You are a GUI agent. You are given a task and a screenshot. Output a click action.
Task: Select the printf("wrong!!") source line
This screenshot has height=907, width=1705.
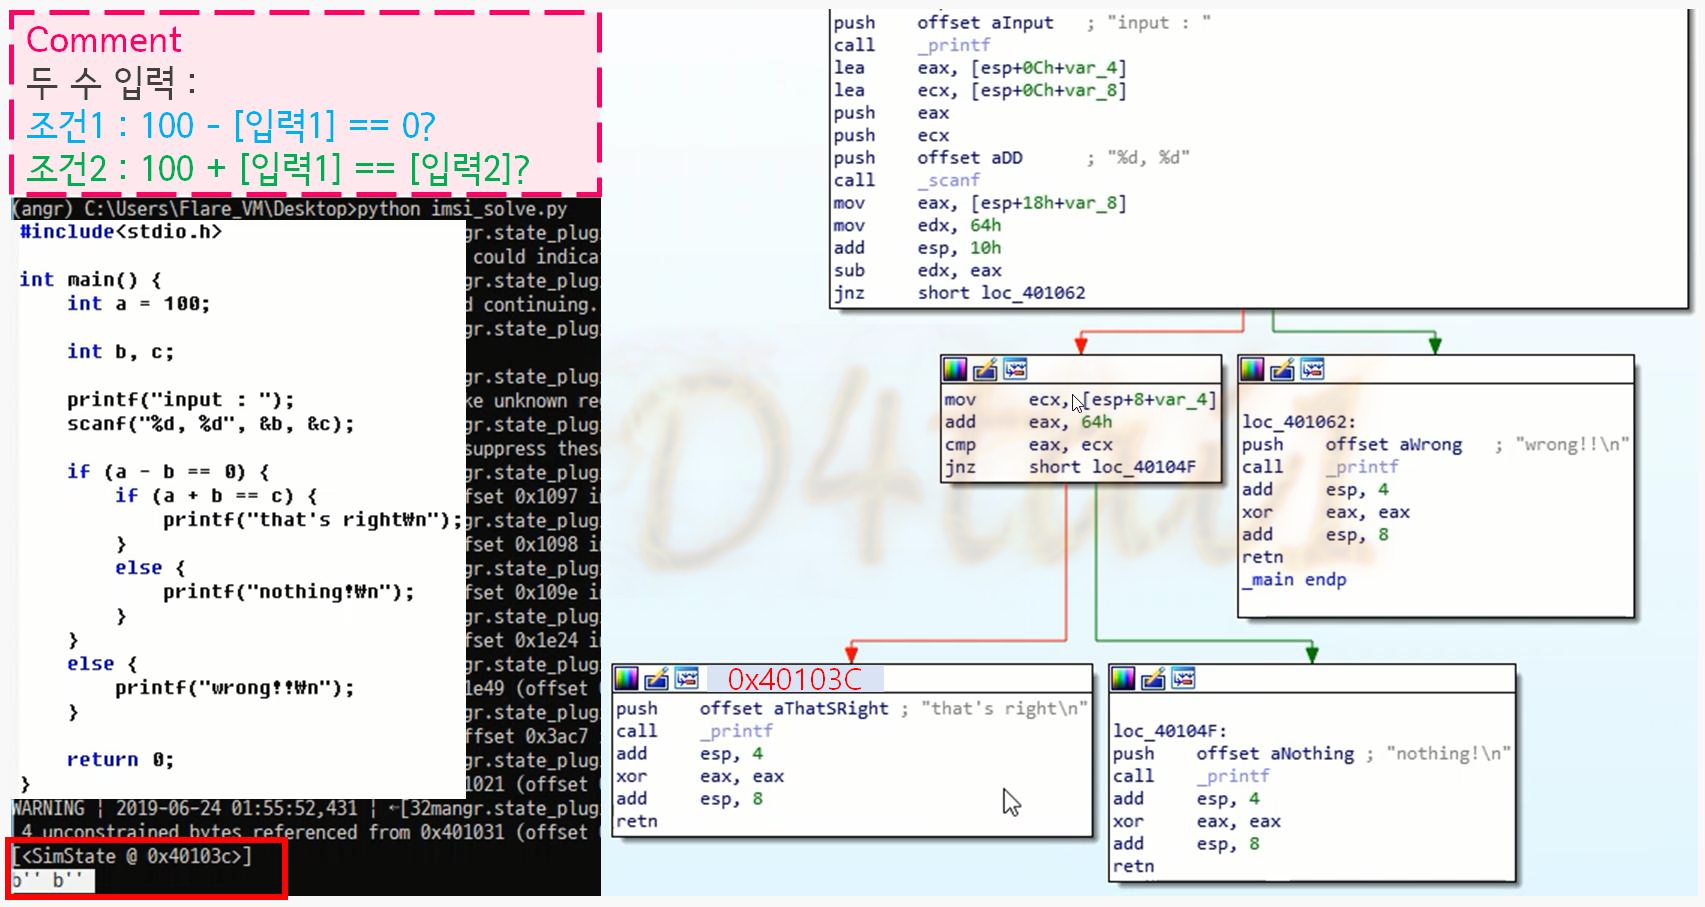[x=234, y=687]
